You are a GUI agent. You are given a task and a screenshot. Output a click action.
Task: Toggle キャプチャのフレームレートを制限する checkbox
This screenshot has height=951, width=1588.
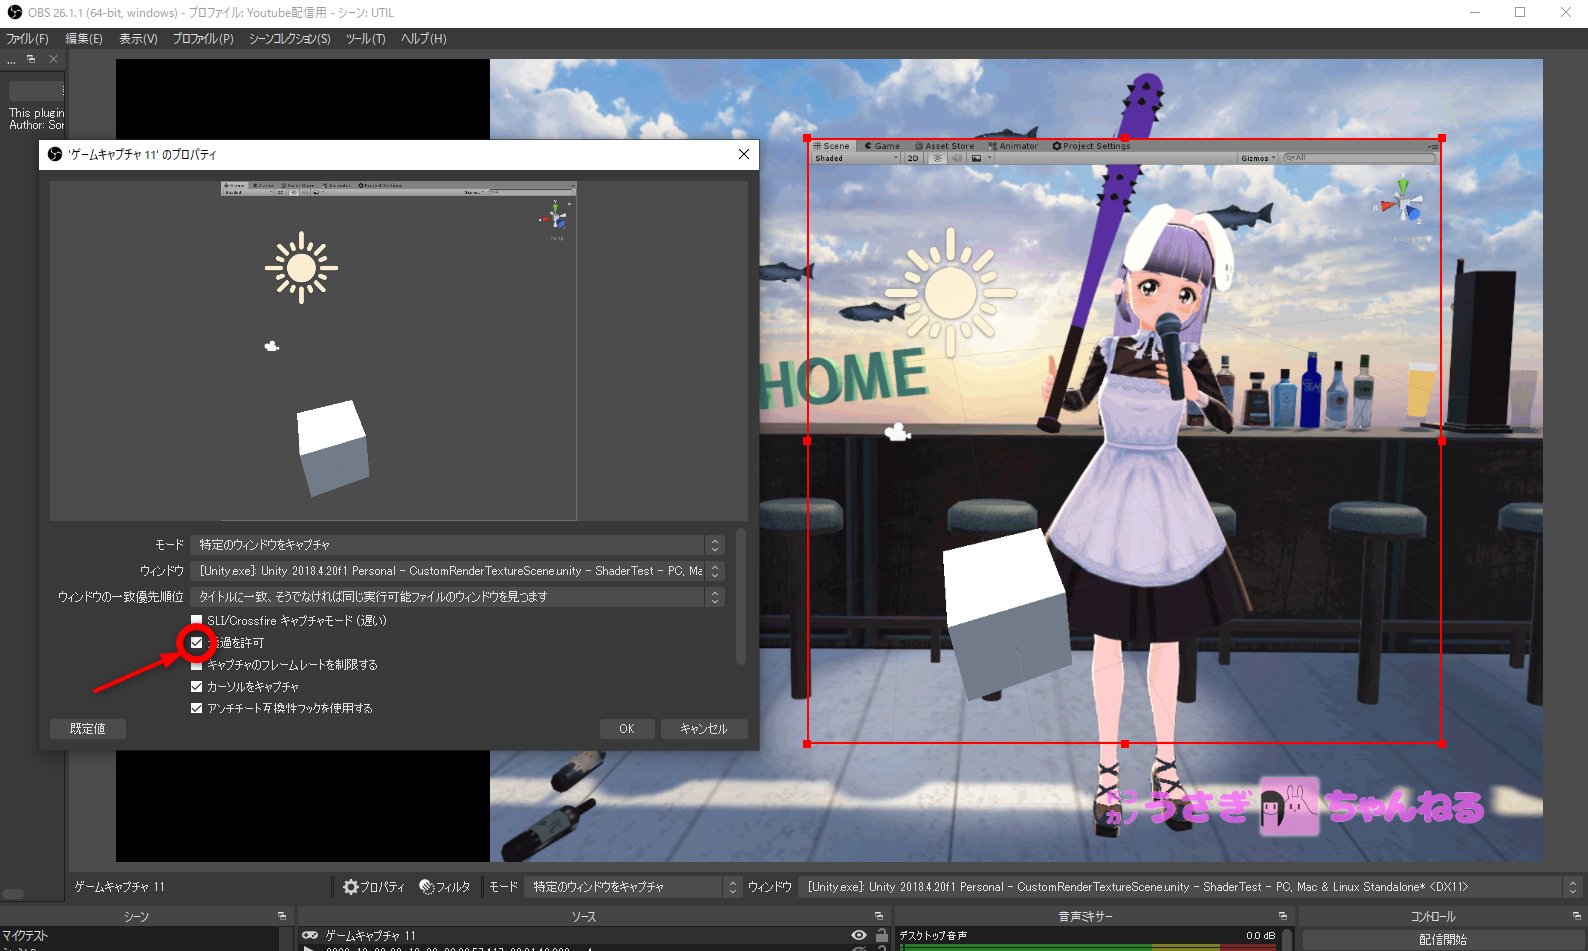(196, 665)
